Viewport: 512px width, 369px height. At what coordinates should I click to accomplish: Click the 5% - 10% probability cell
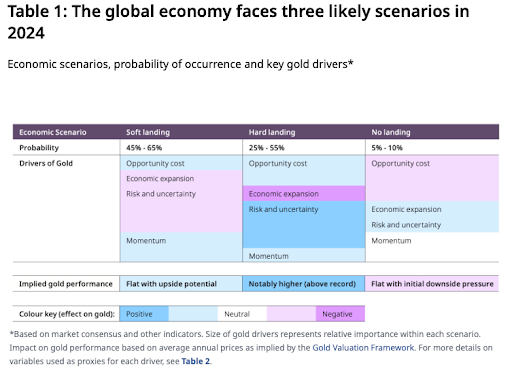pyautogui.click(x=432, y=148)
